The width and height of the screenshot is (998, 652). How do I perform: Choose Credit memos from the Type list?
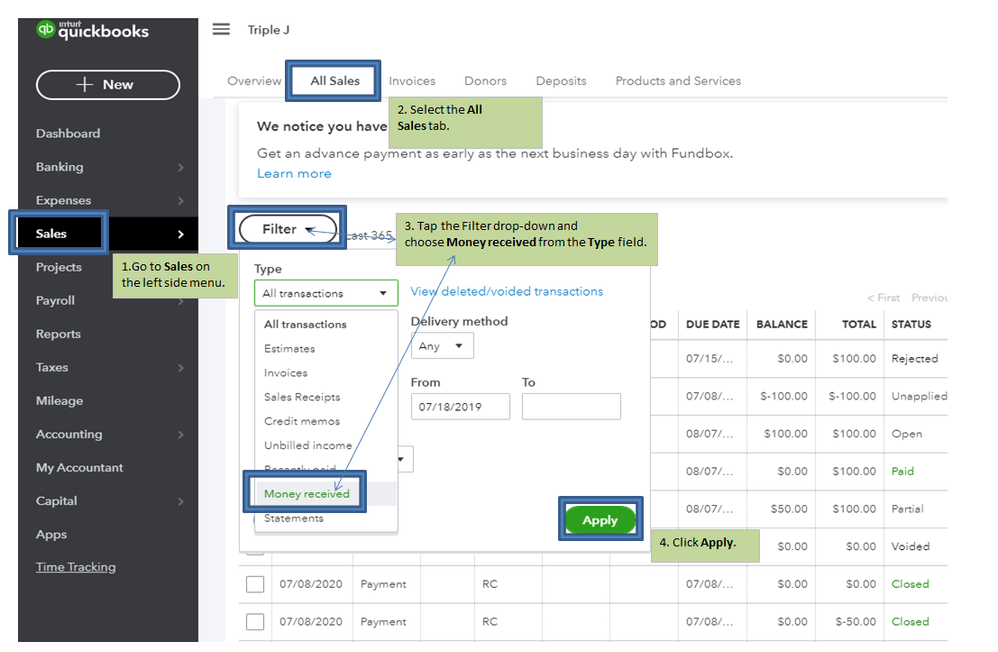[302, 421]
